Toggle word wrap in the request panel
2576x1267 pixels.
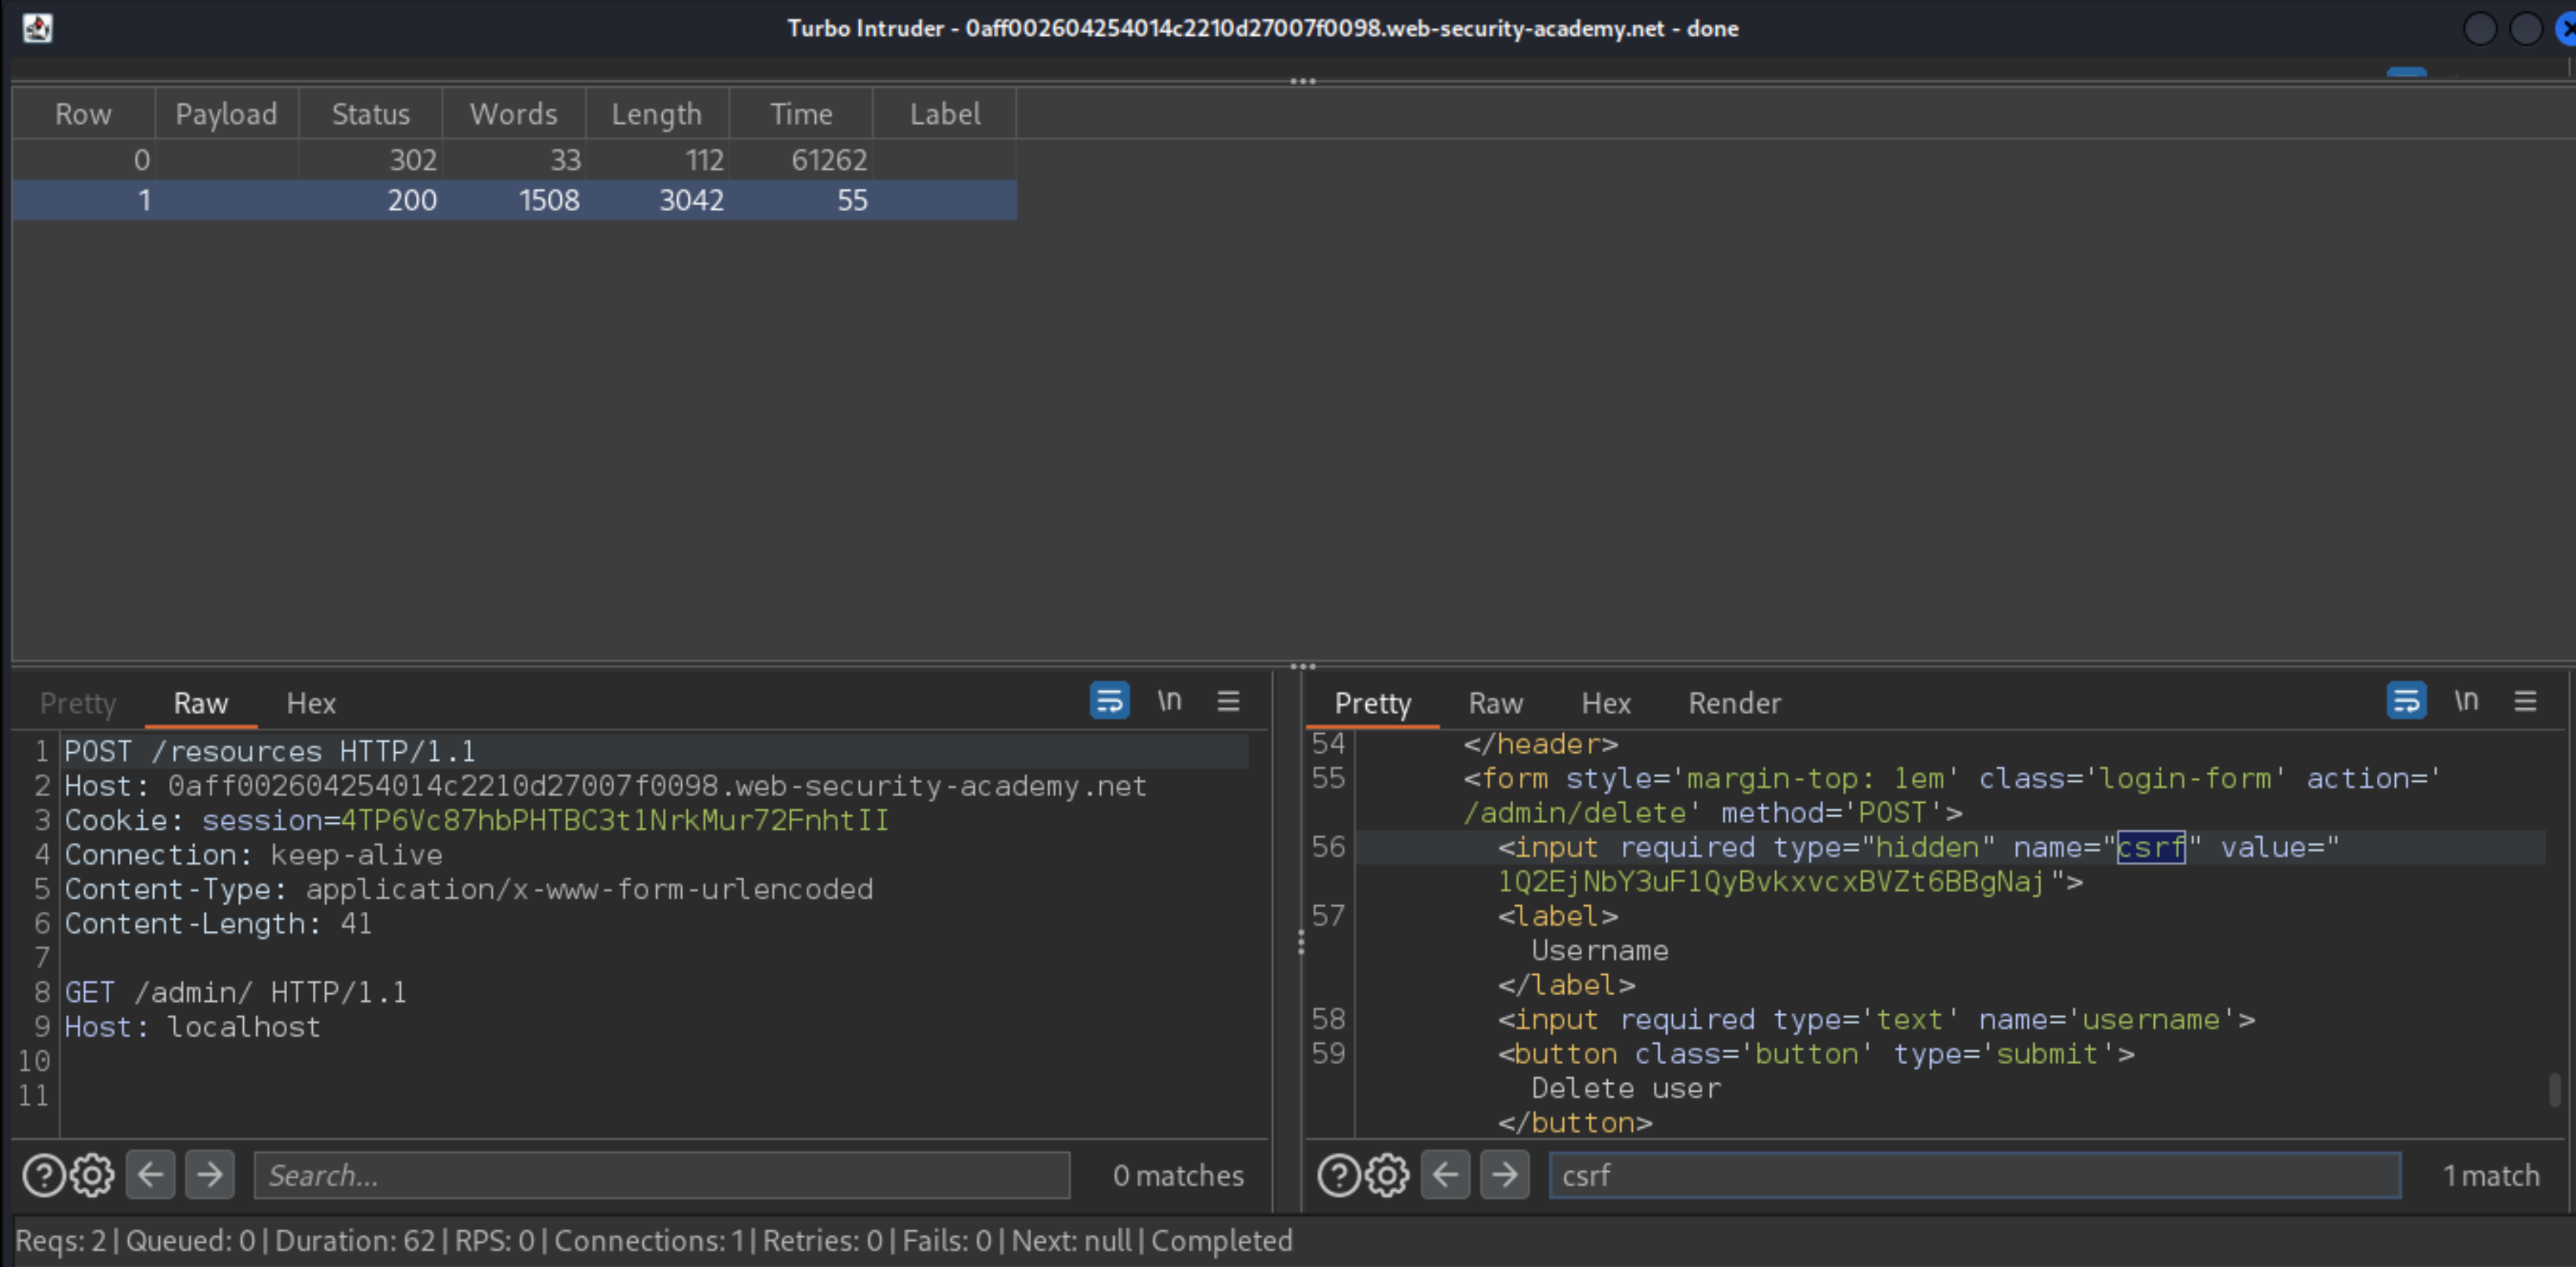pos(1109,701)
